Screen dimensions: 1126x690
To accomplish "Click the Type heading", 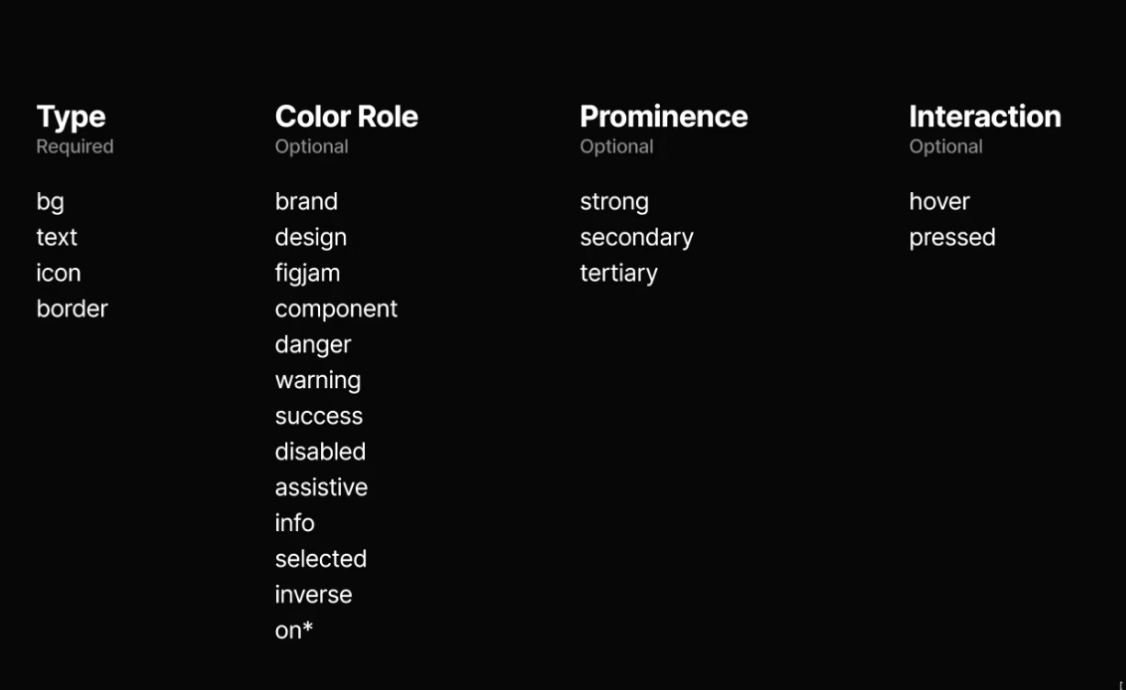I will [71, 117].
